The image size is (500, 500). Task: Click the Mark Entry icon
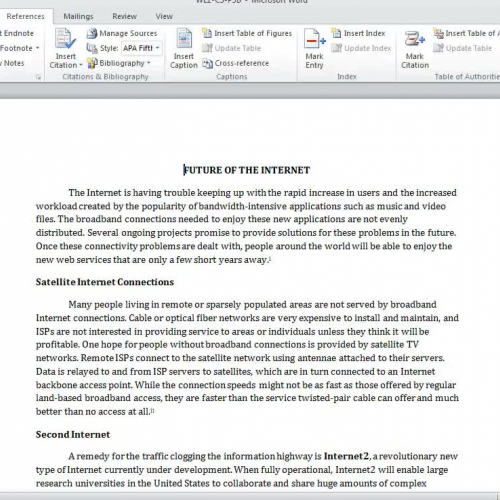pyautogui.click(x=314, y=39)
